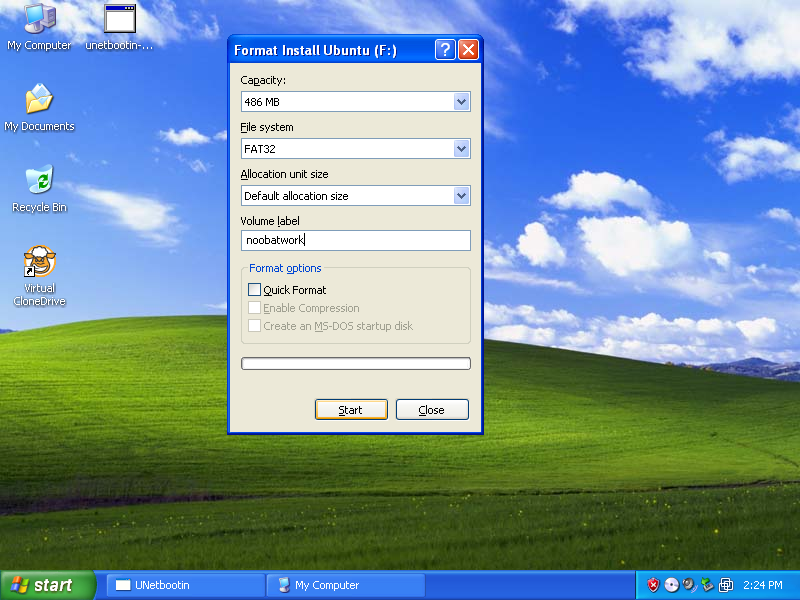Screen dimensions: 800x600
Task: Click the Safely Remove Hardware tray icon
Action: point(707,585)
